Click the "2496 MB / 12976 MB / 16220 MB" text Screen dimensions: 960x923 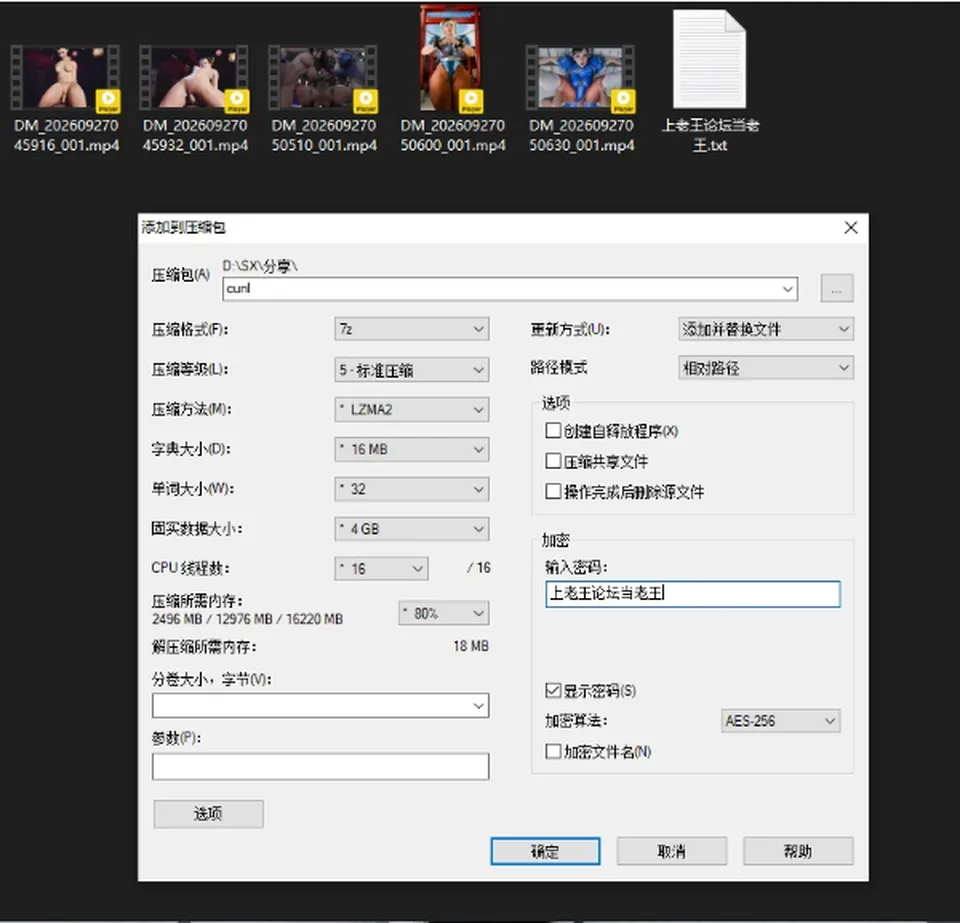247,619
